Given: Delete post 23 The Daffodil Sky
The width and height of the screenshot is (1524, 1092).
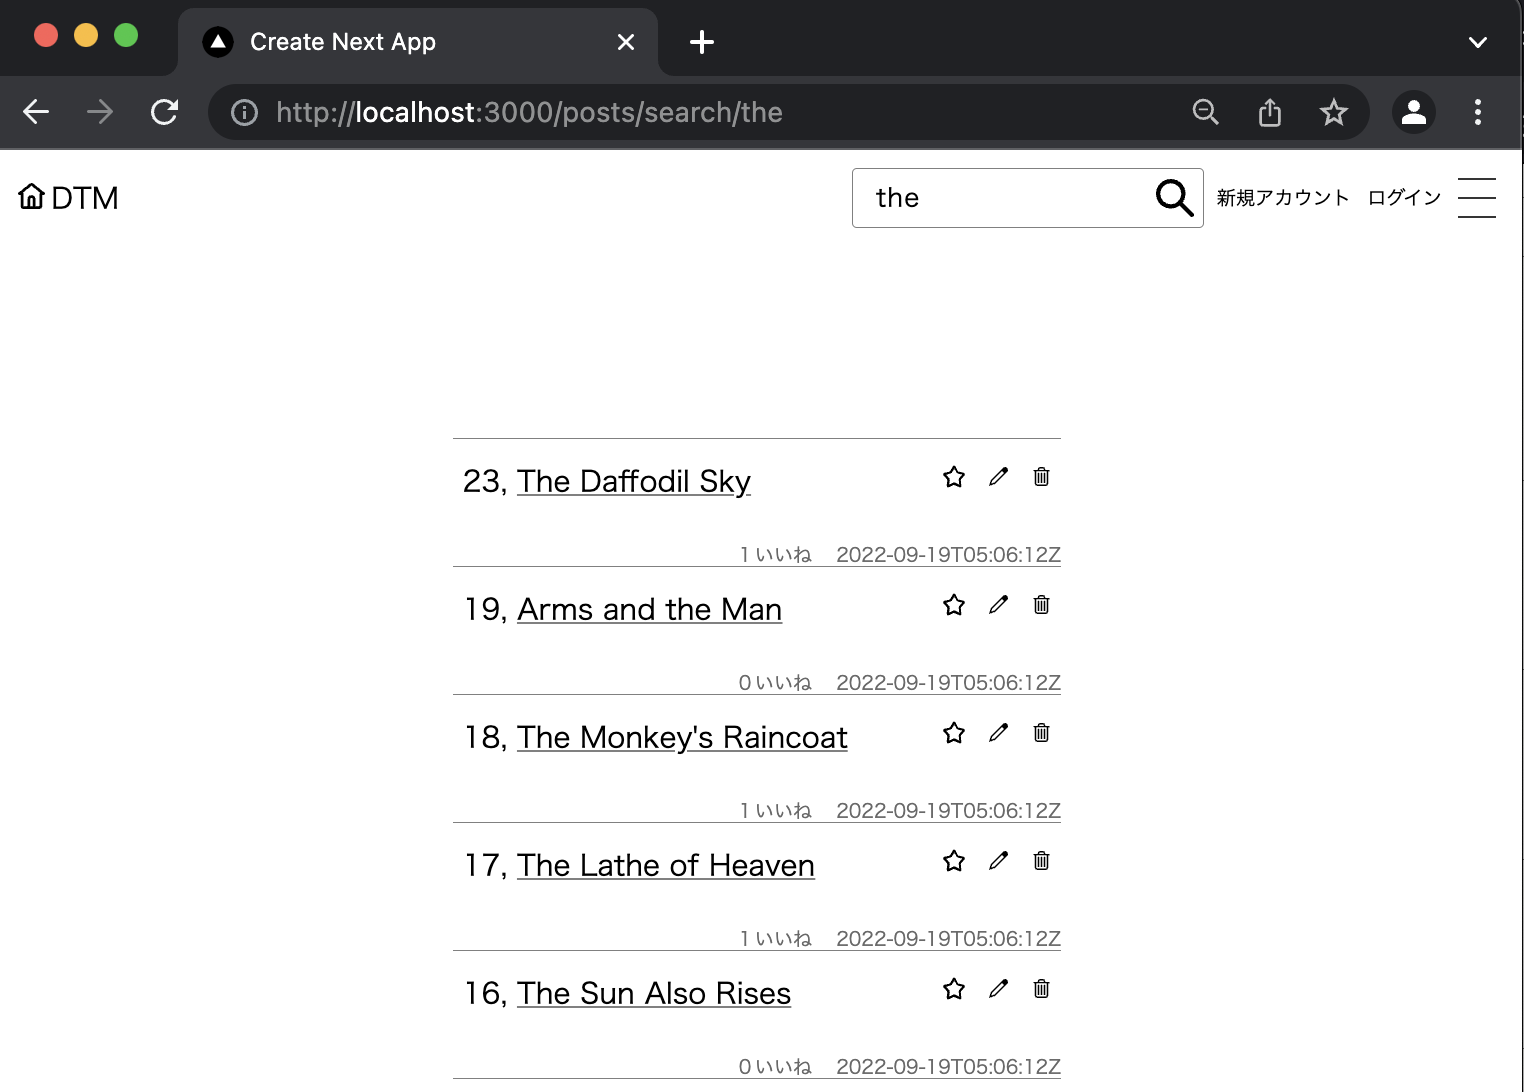Looking at the screenshot, I should [x=1041, y=477].
